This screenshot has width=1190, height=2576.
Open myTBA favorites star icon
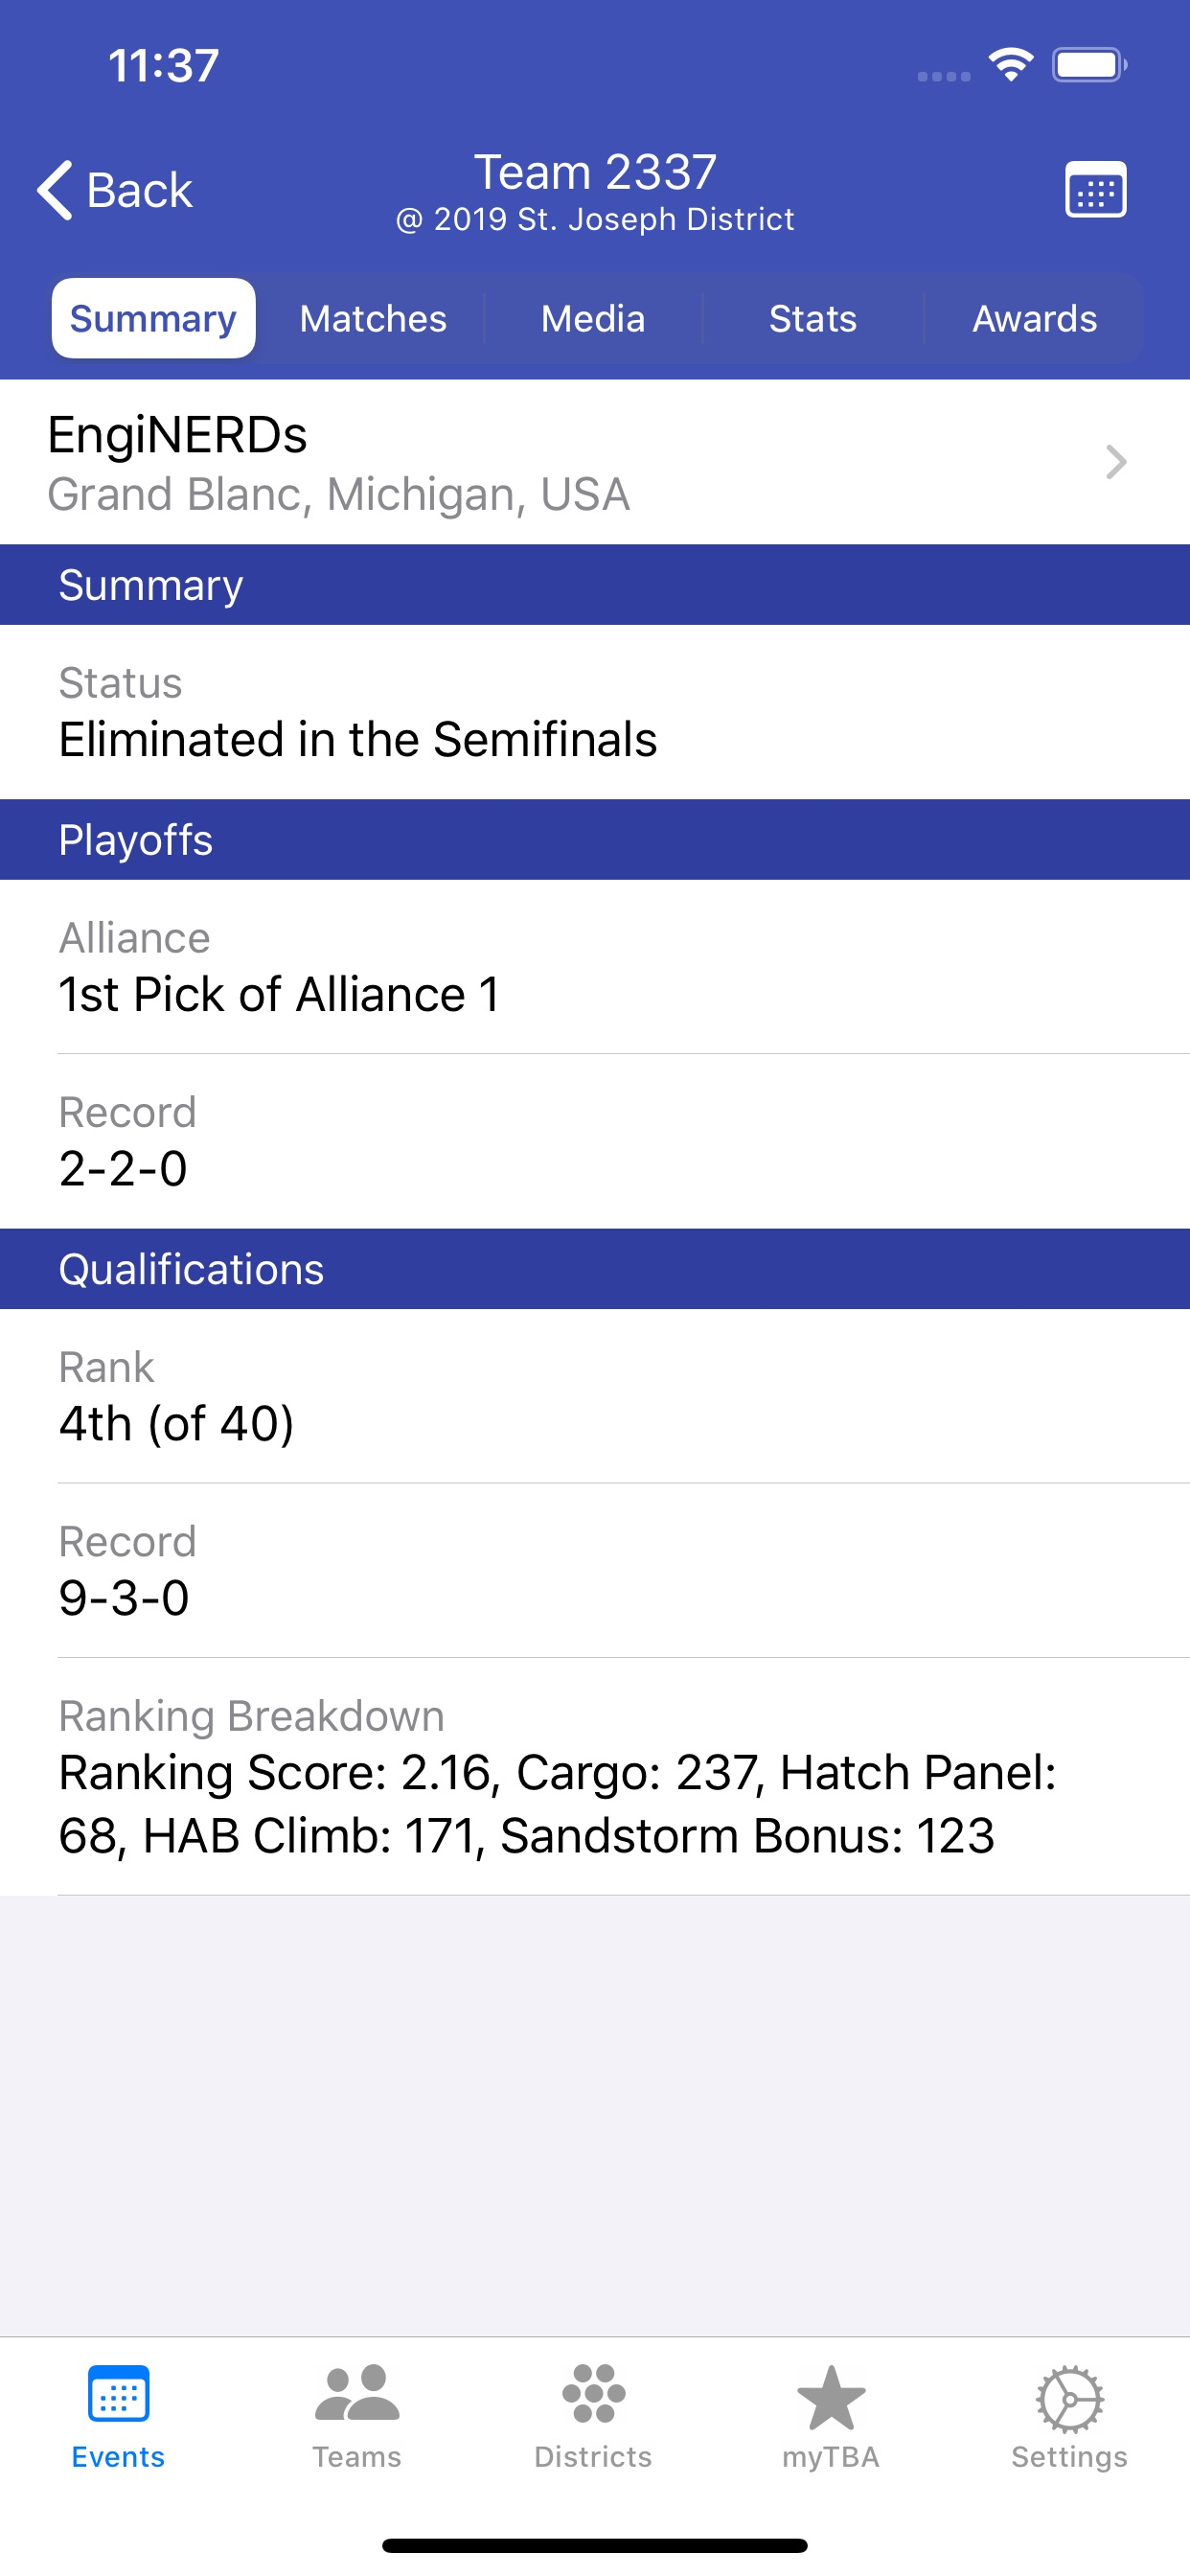click(831, 2395)
